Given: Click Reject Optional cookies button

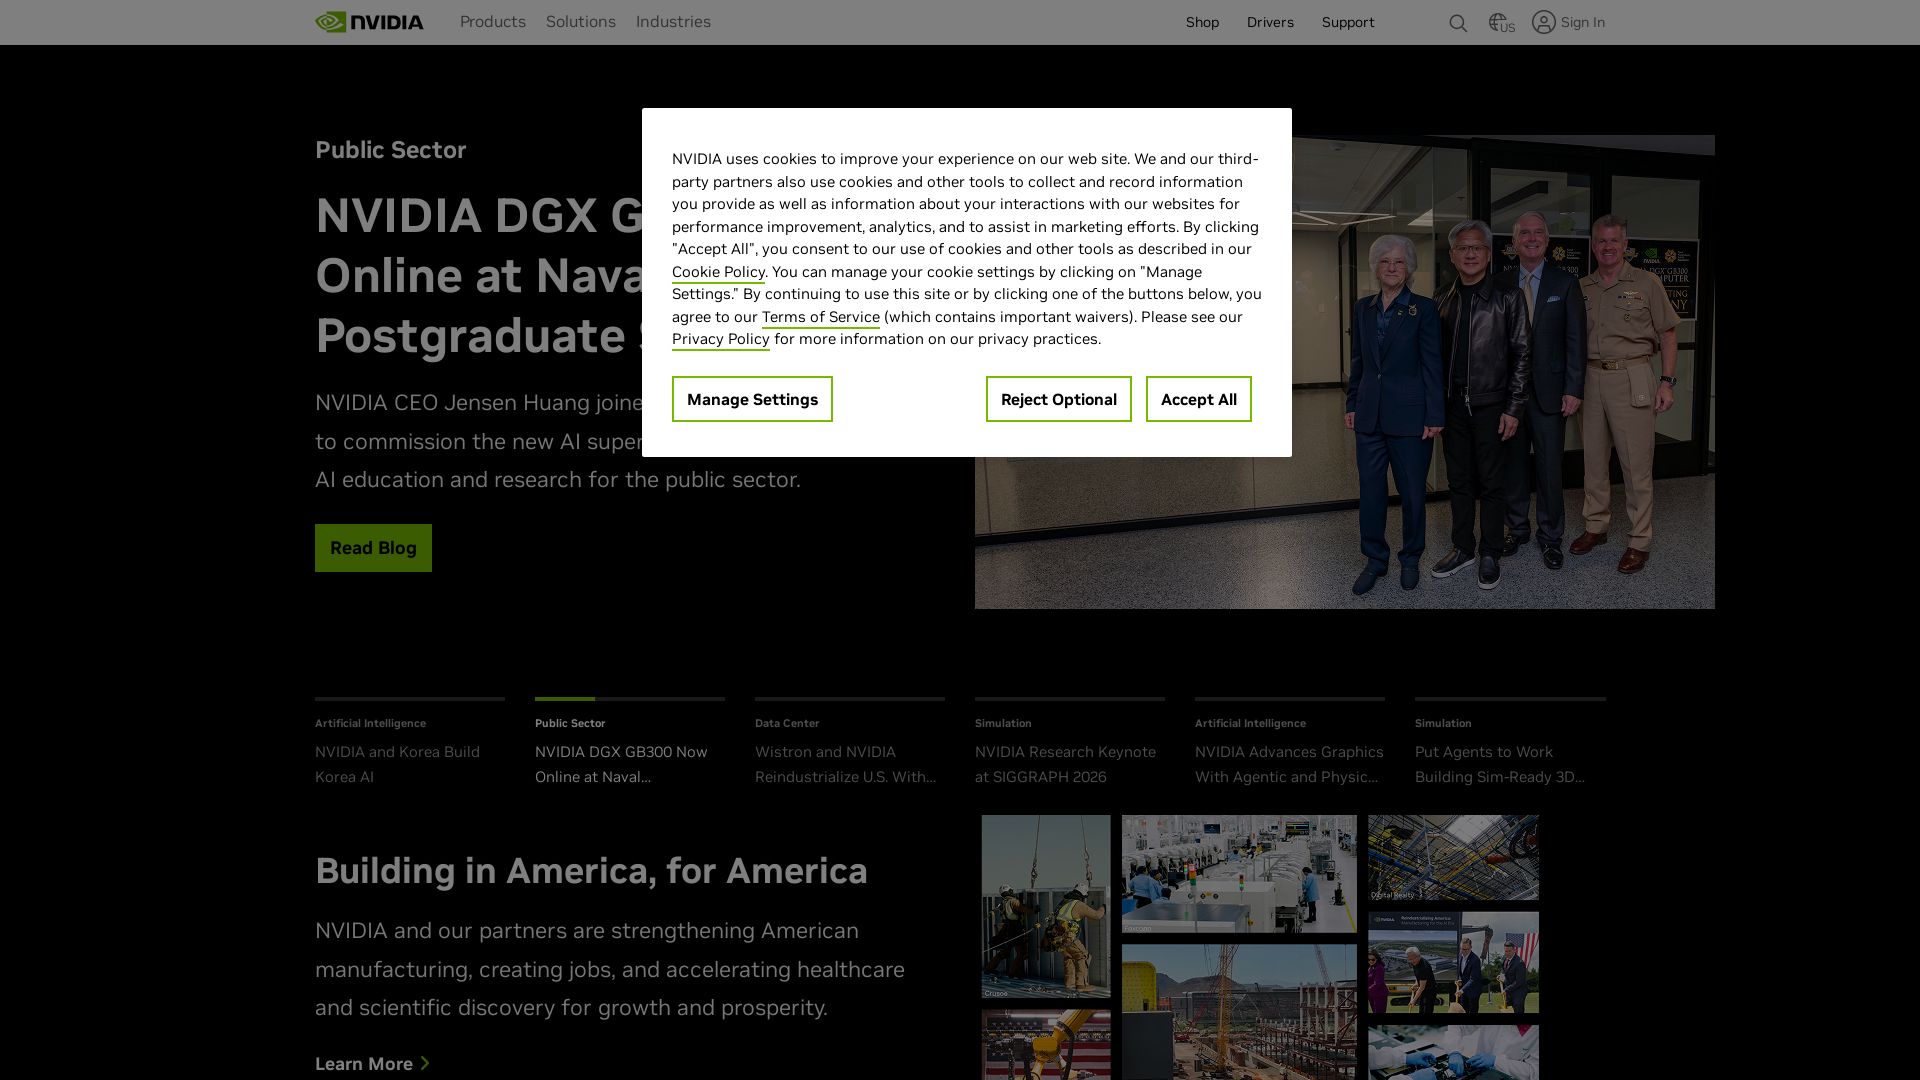Looking at the screenshot, I should (1059, 399).
